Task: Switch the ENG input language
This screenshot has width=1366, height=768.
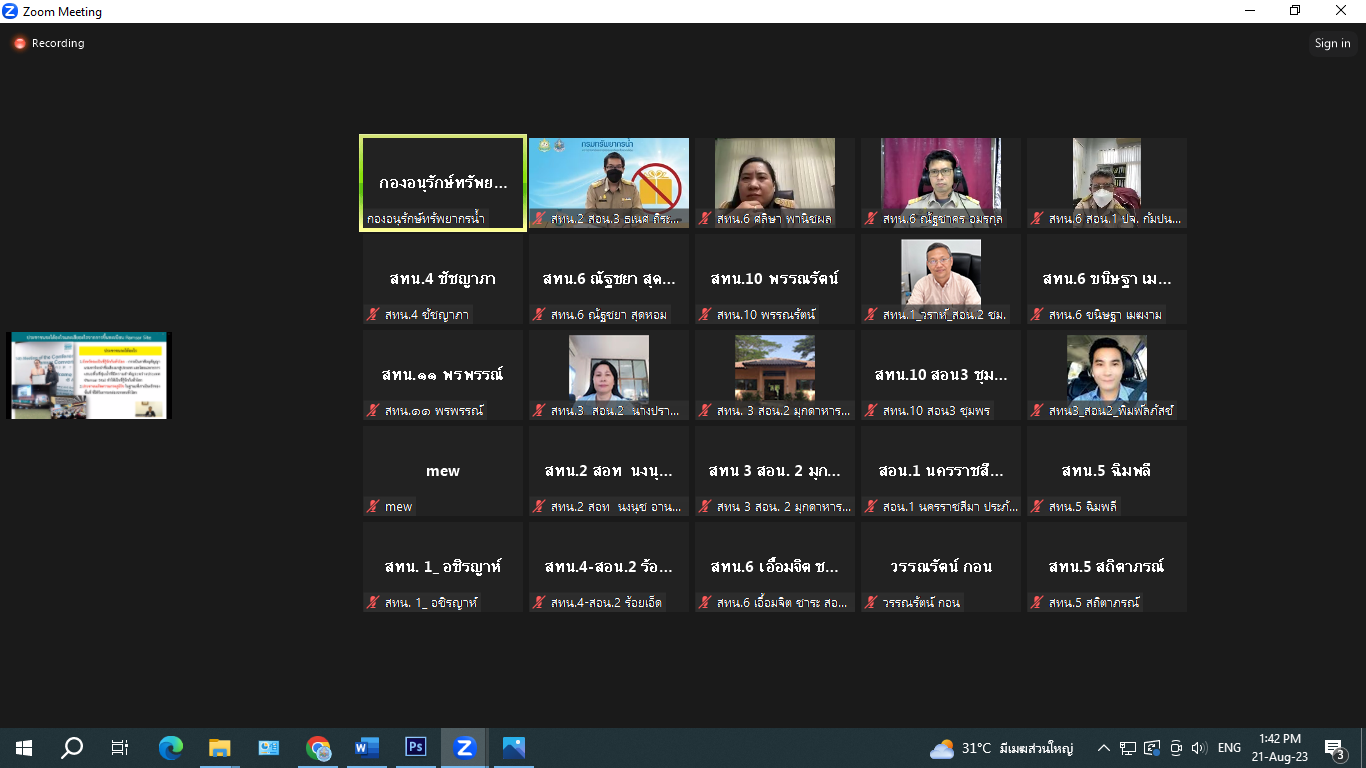Action: (x=1229, y=748)
